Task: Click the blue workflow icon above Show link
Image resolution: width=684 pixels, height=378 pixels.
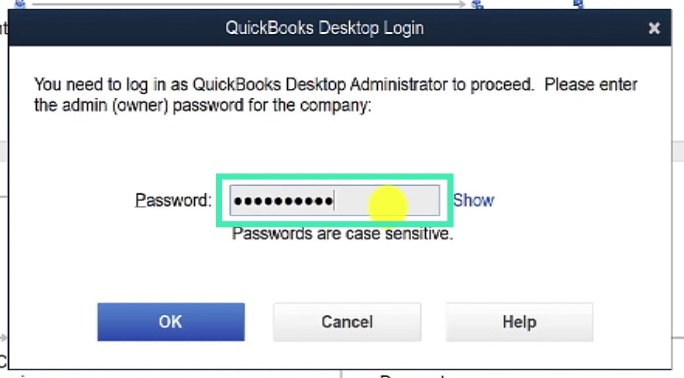Action: tap(478, 4)
